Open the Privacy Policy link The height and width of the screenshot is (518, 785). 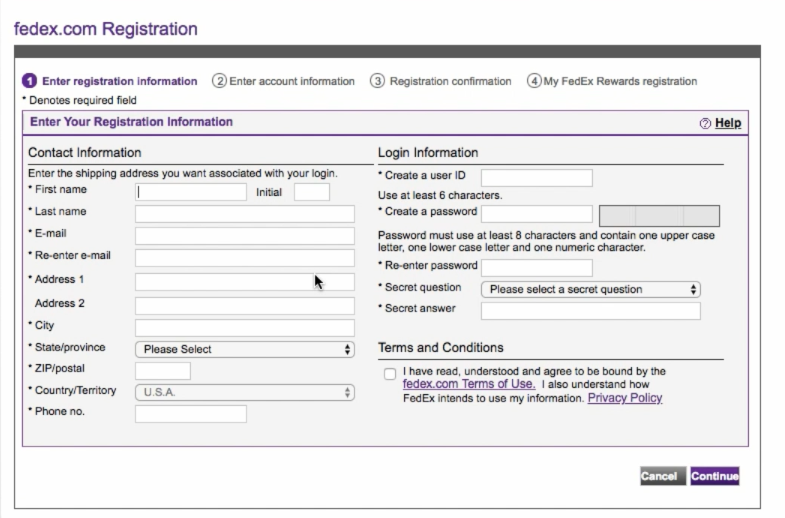pyautogui.click(x=625, y=398)
